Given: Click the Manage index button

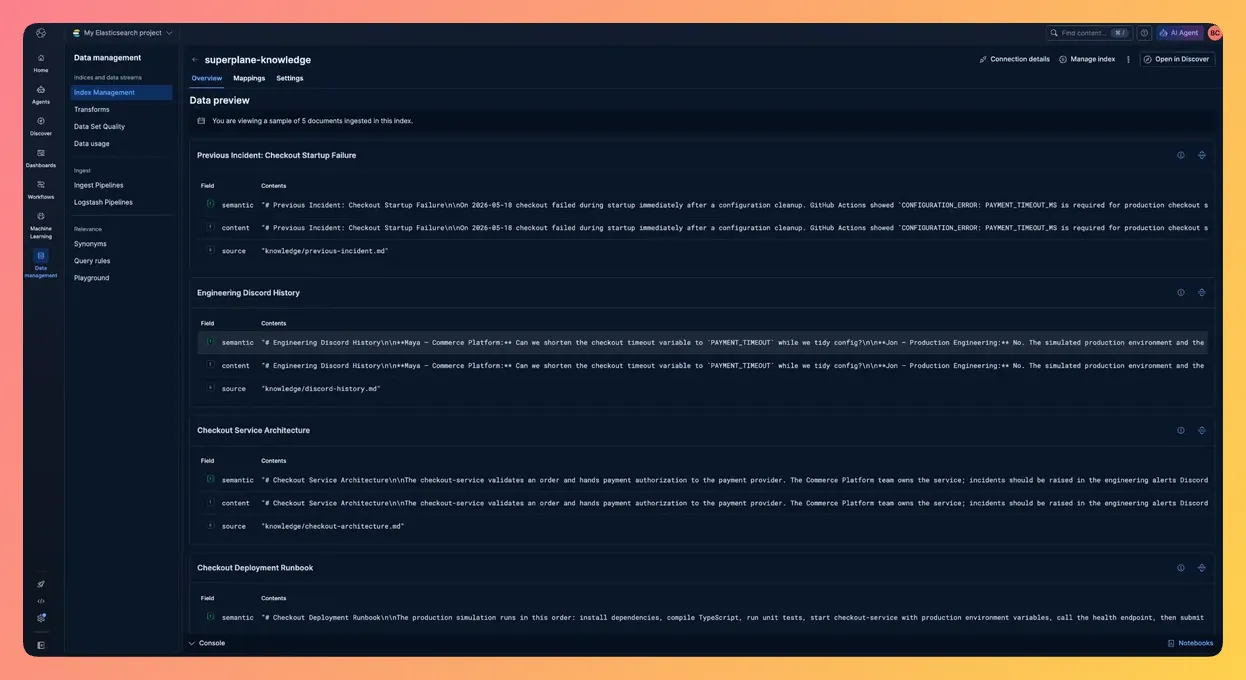Looking at the screenshot, I should click(1087, 60).
